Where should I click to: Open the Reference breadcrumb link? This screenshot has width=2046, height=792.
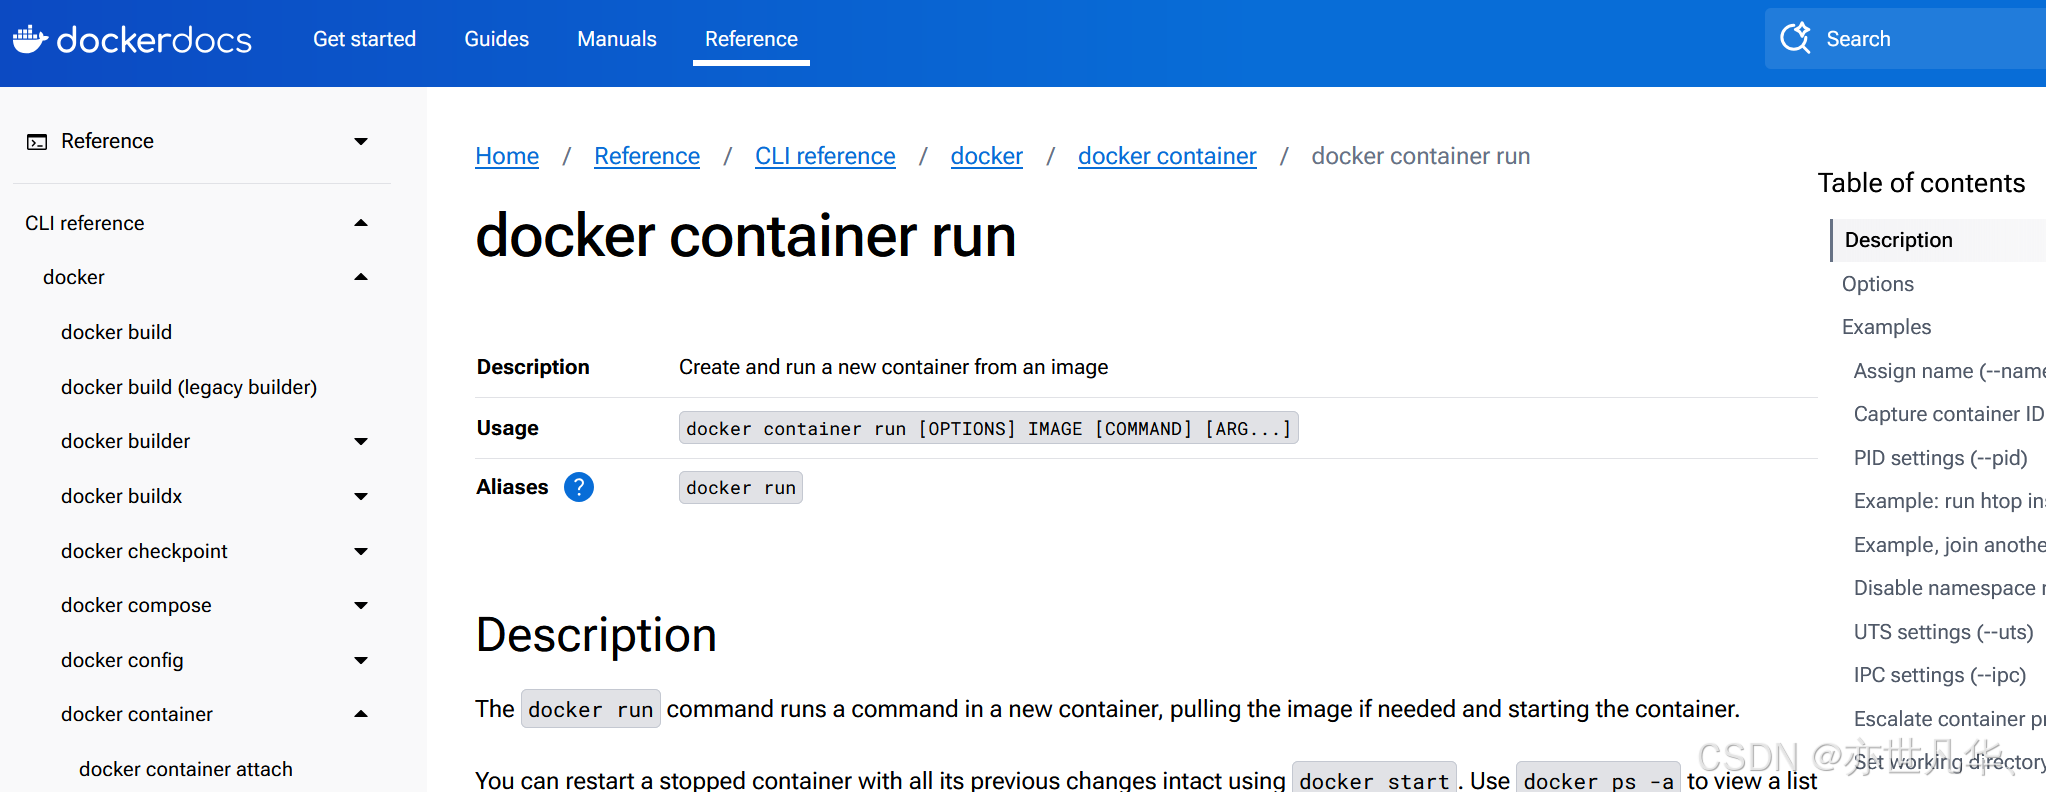[x=647, y=156]
